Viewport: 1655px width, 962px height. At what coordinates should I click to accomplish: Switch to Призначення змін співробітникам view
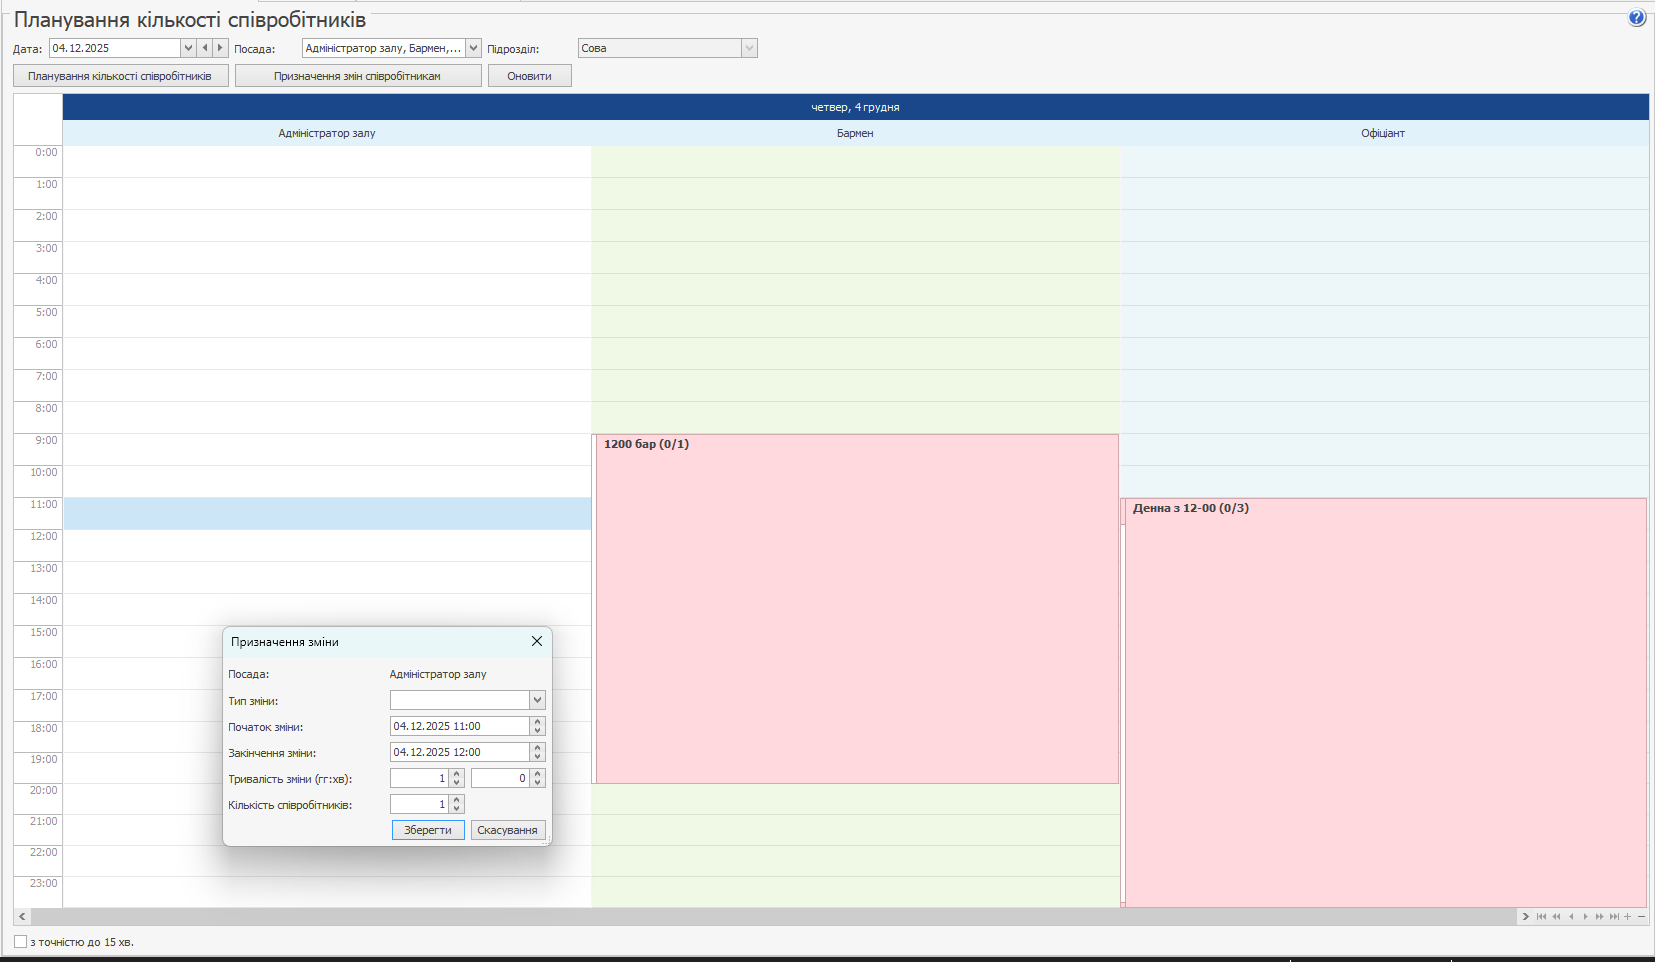coord(358,76)
